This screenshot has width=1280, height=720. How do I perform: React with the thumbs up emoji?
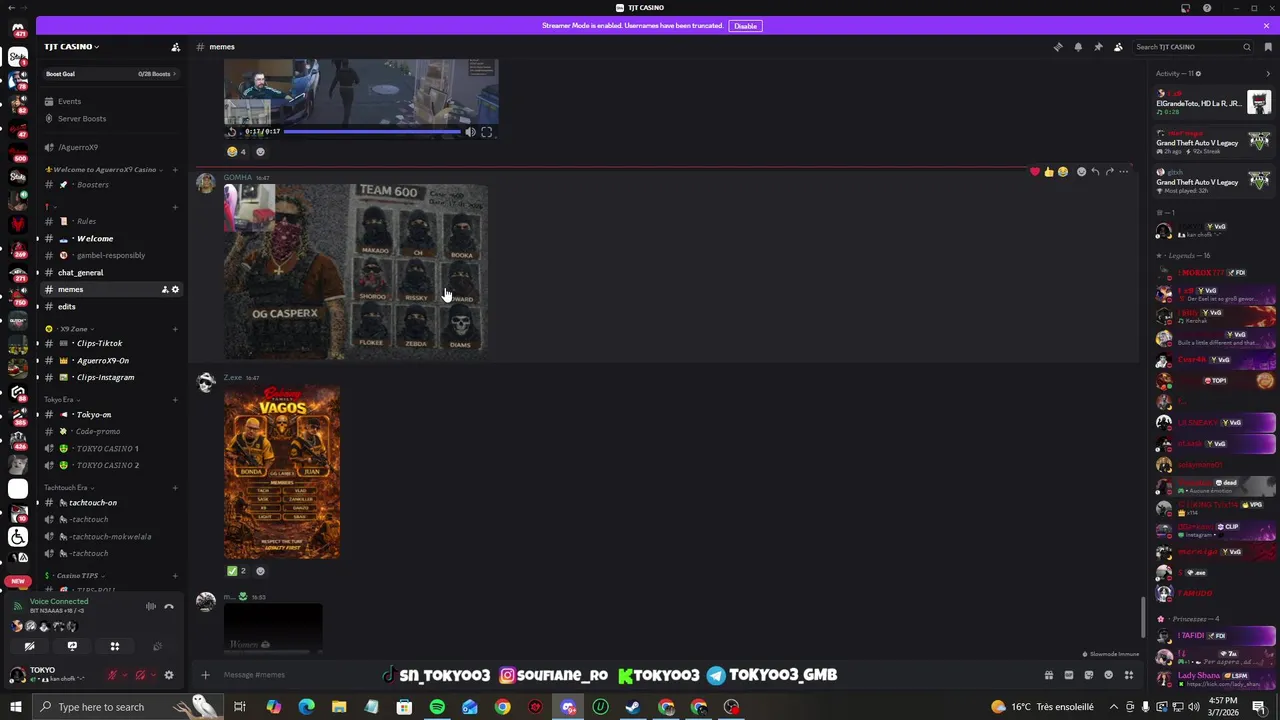click(1049, 172)
